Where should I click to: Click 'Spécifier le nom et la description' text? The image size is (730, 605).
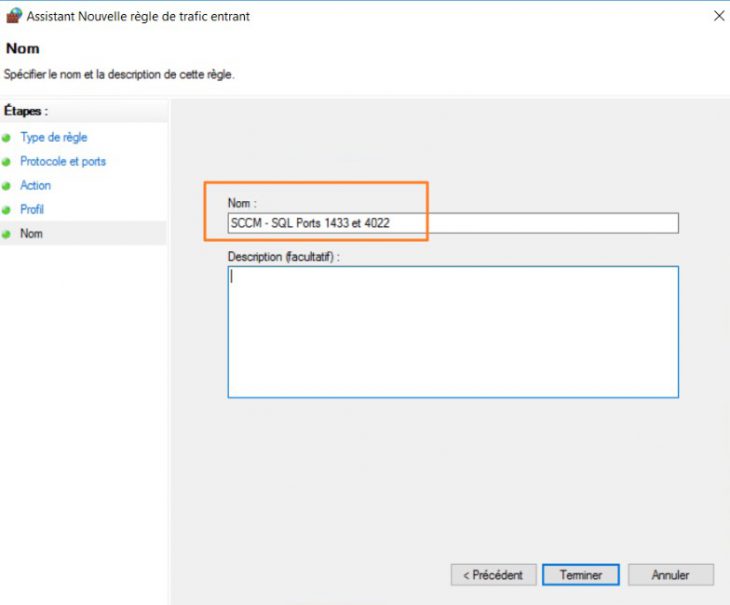click(119, 74)
